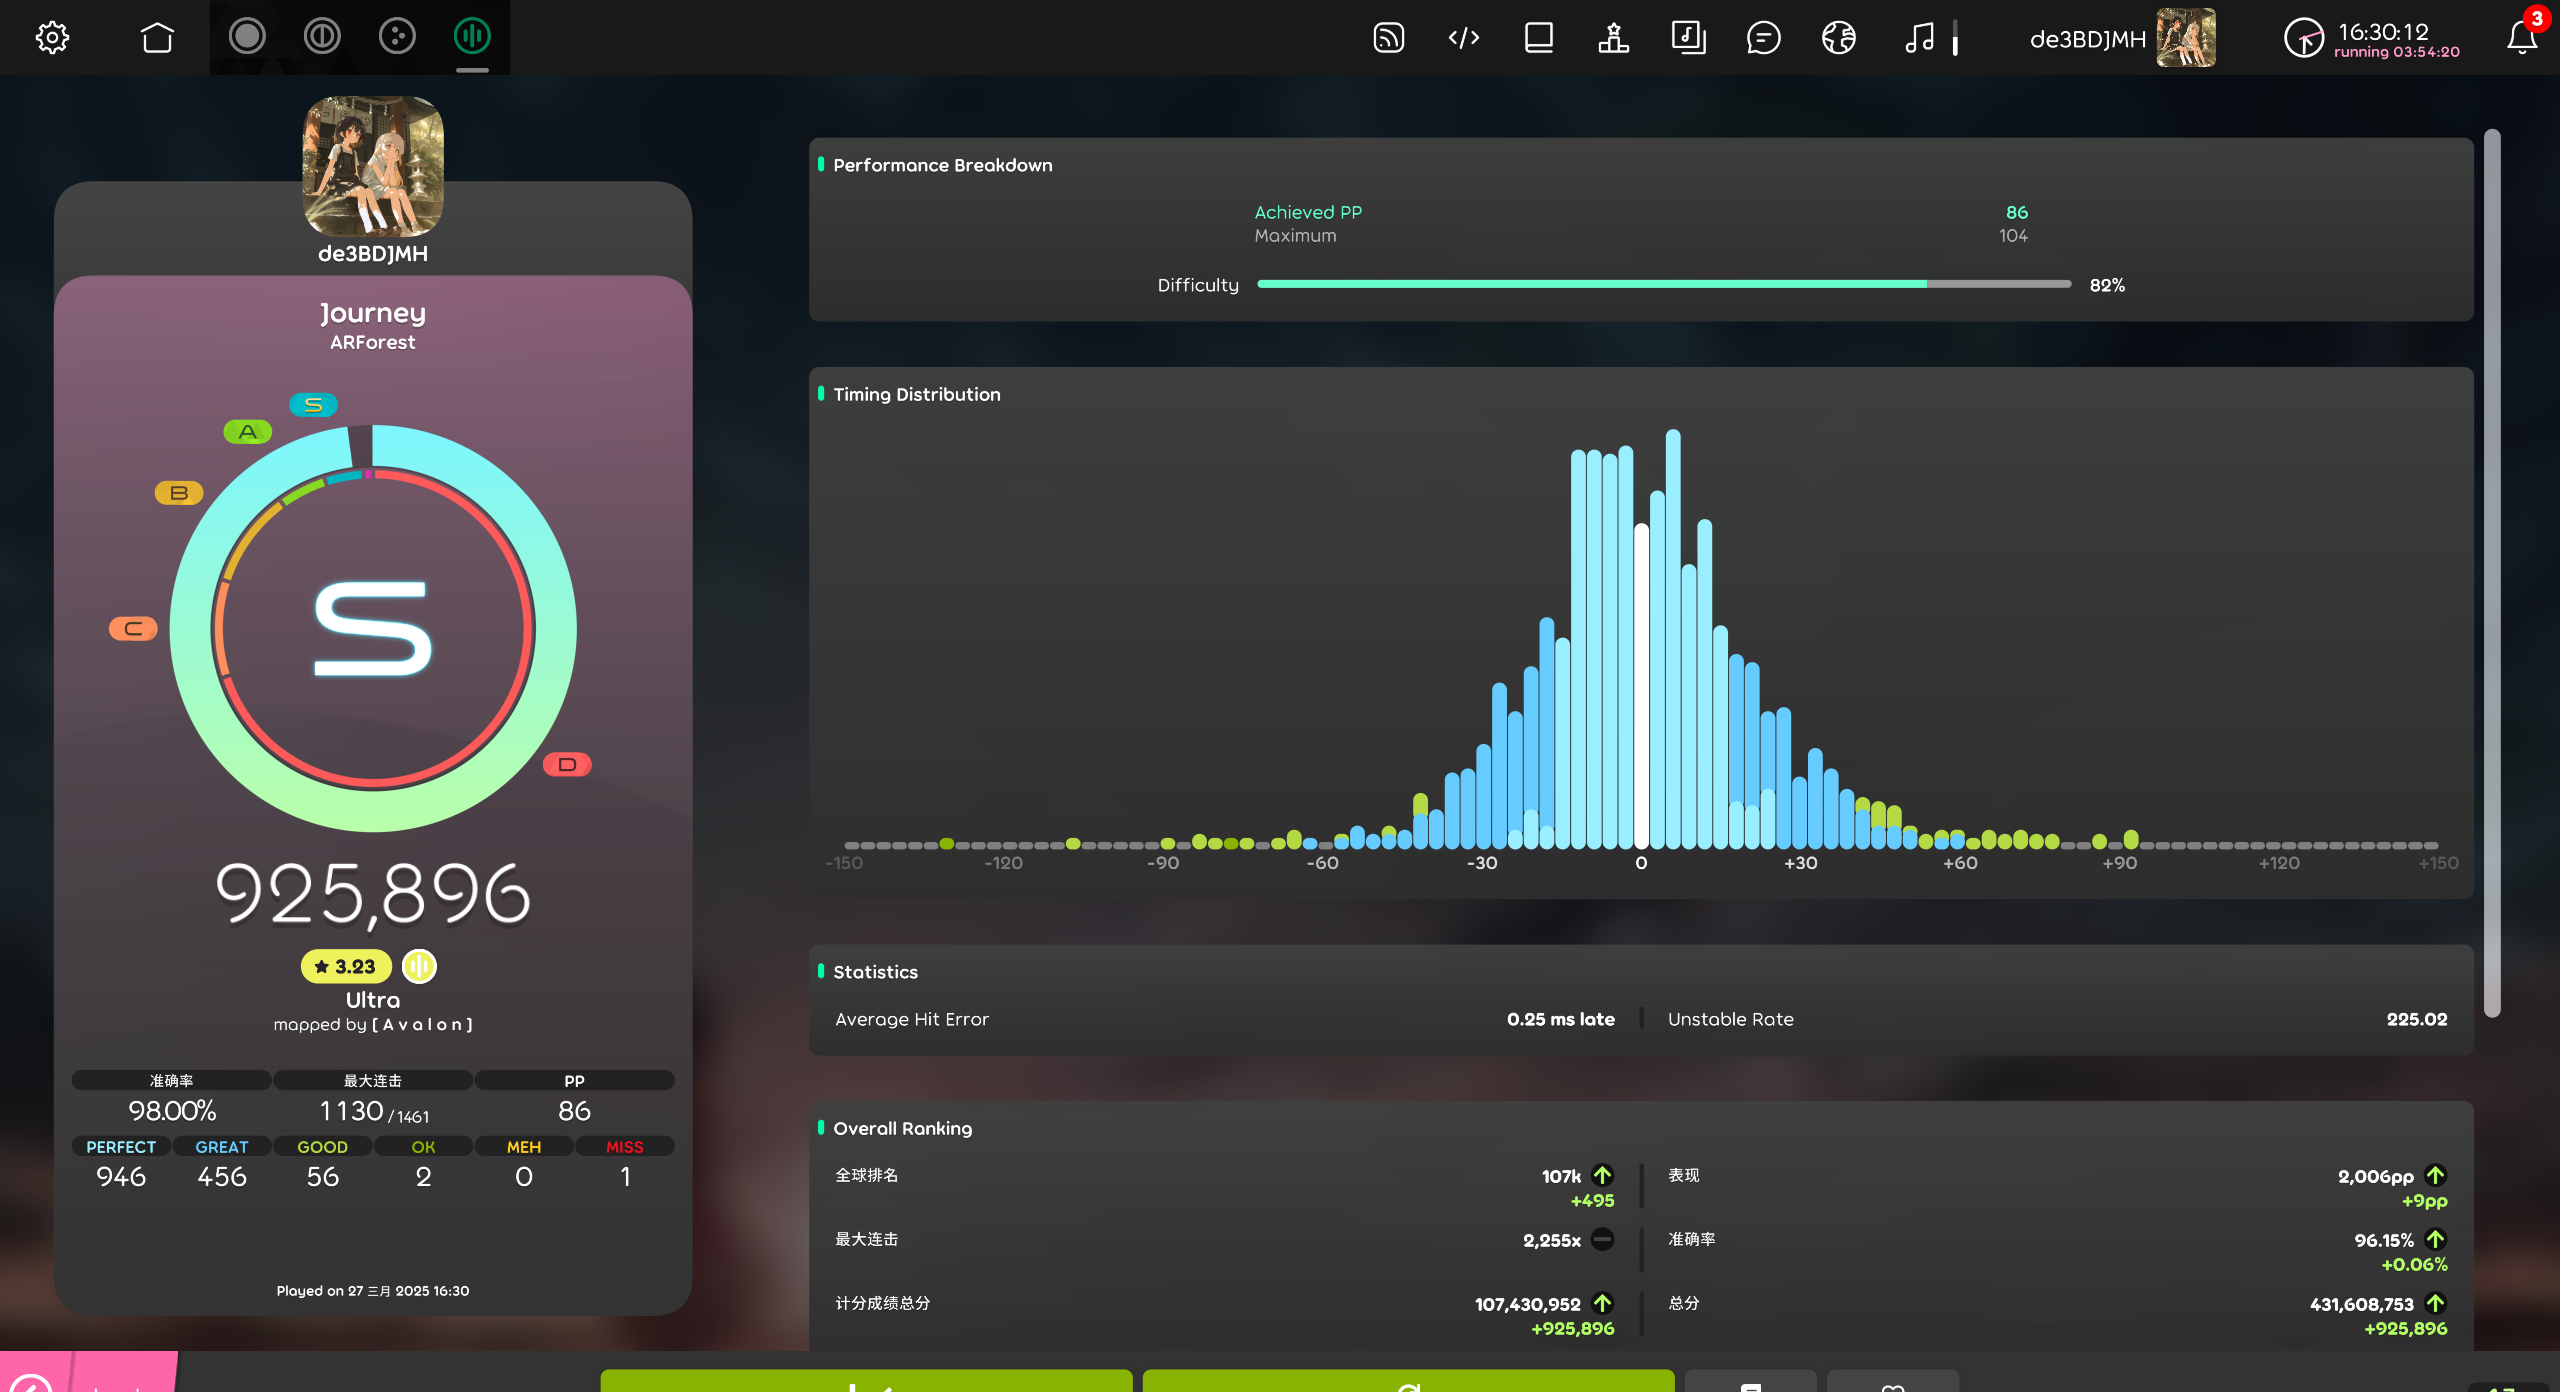Open the rankings podium icon
The image size is (2560, 1392).
(x=1613, y=38)
